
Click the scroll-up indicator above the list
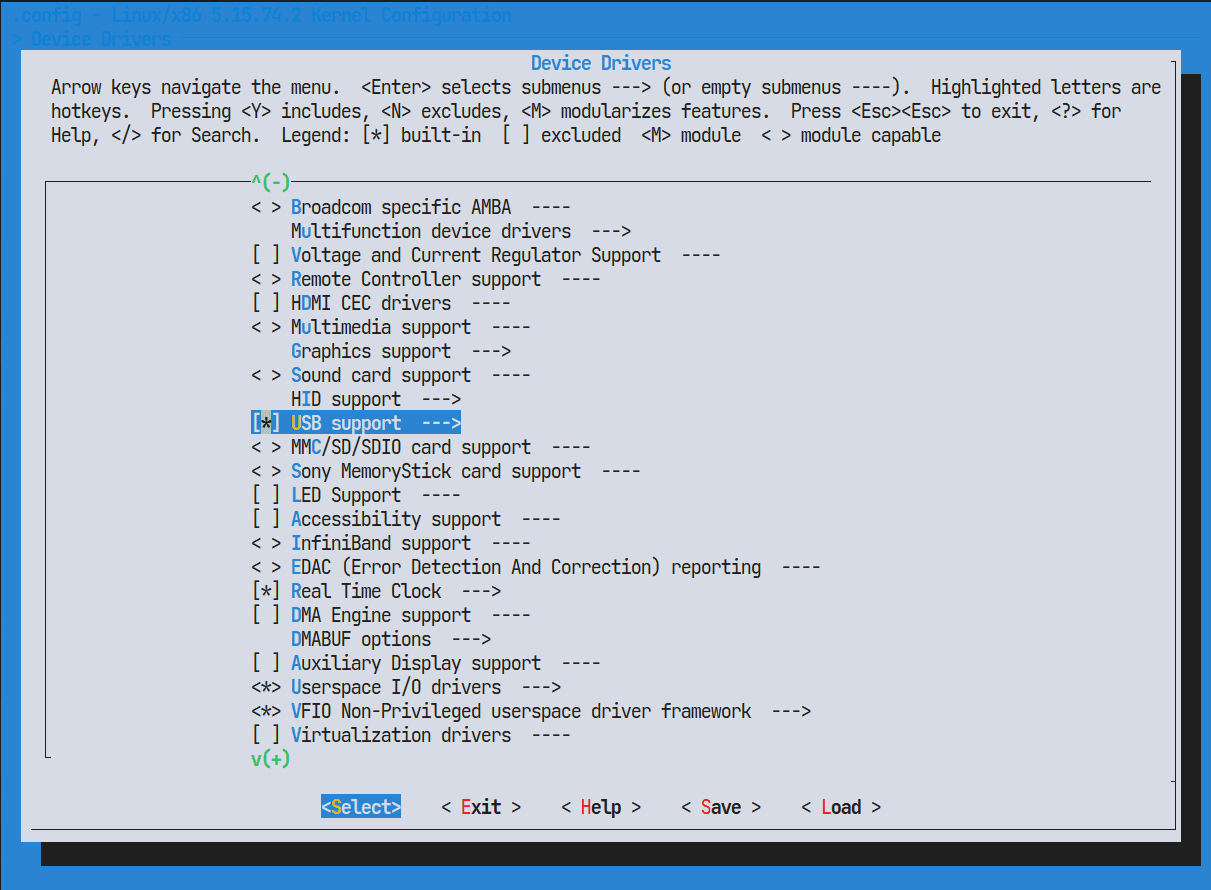pos(270,182)
